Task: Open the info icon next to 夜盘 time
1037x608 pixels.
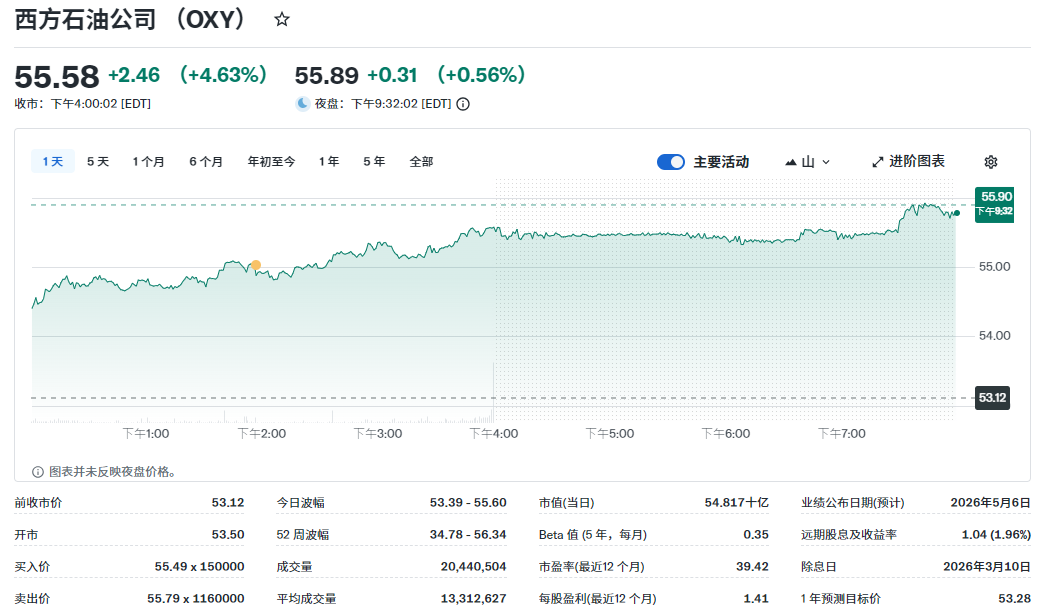Action: tap(462, 103)
